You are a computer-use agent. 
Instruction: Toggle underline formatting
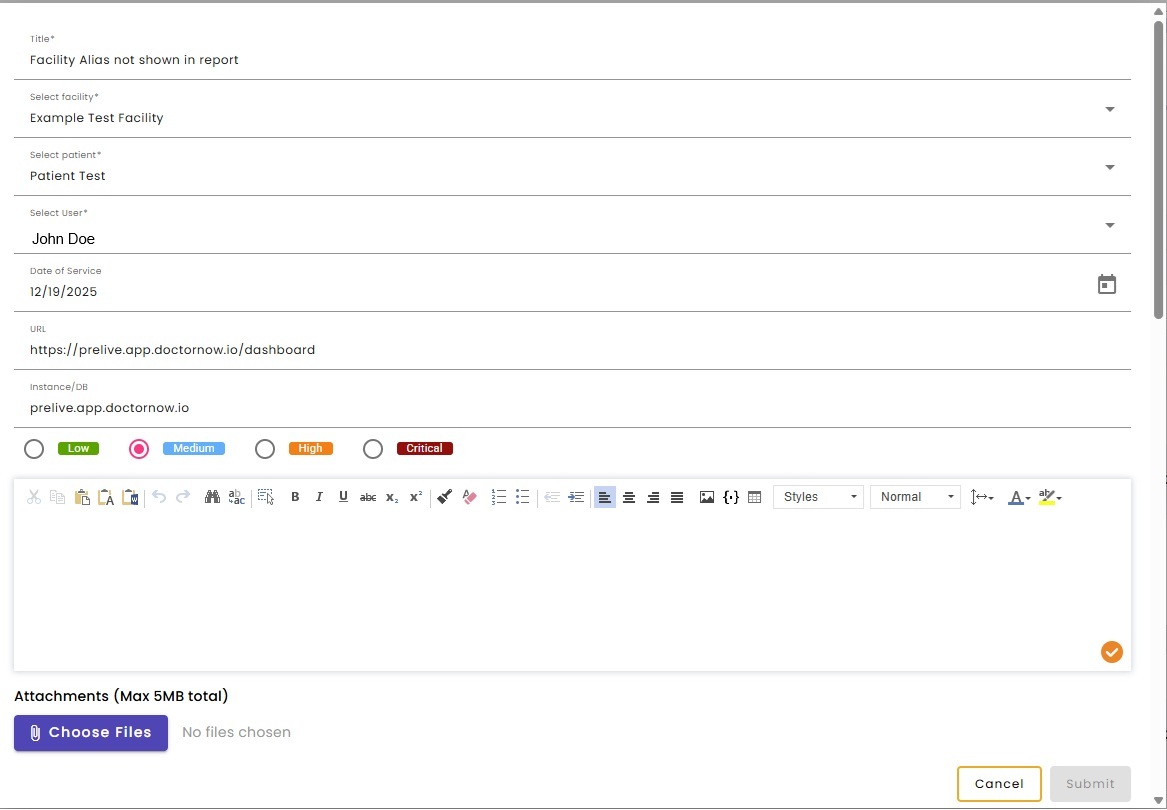(343, 497)
